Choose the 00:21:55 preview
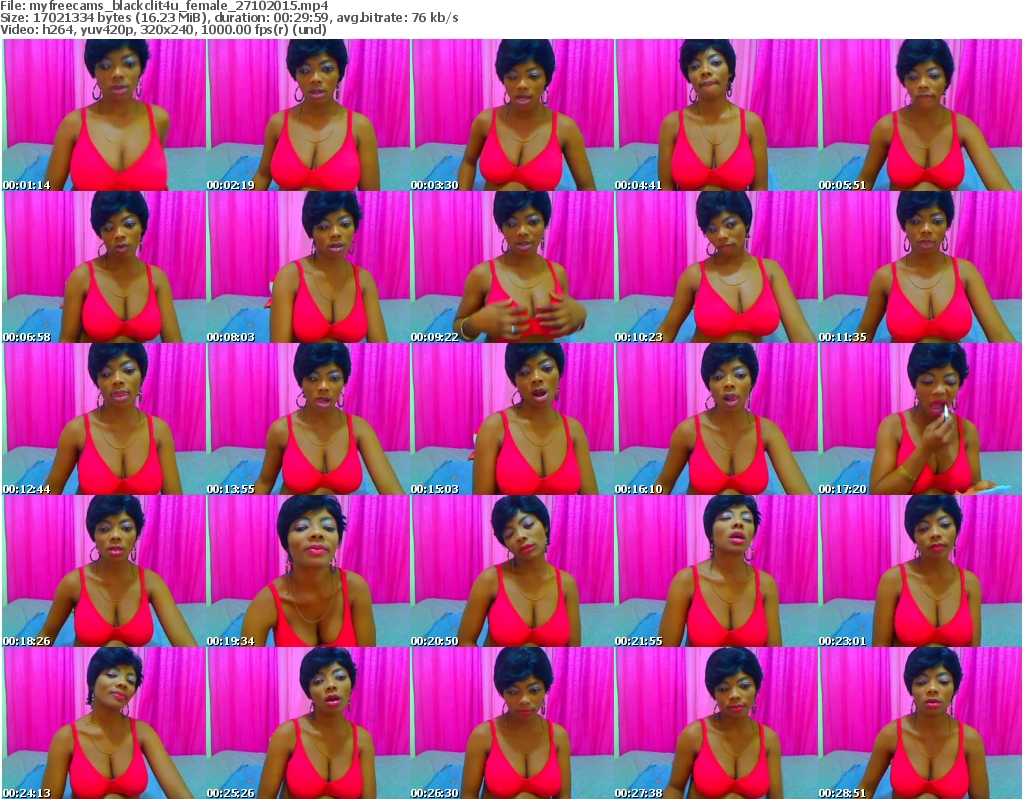Image resolution: width=1024 pixels, height=799 pixels. click(716, 571)
